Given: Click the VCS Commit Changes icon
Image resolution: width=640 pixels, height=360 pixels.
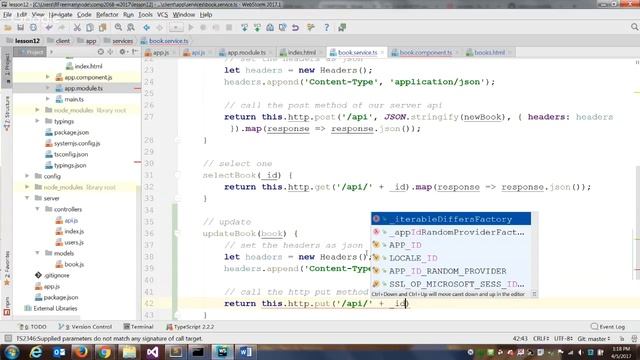Looking at the screenshot, I should pos(257,27).
